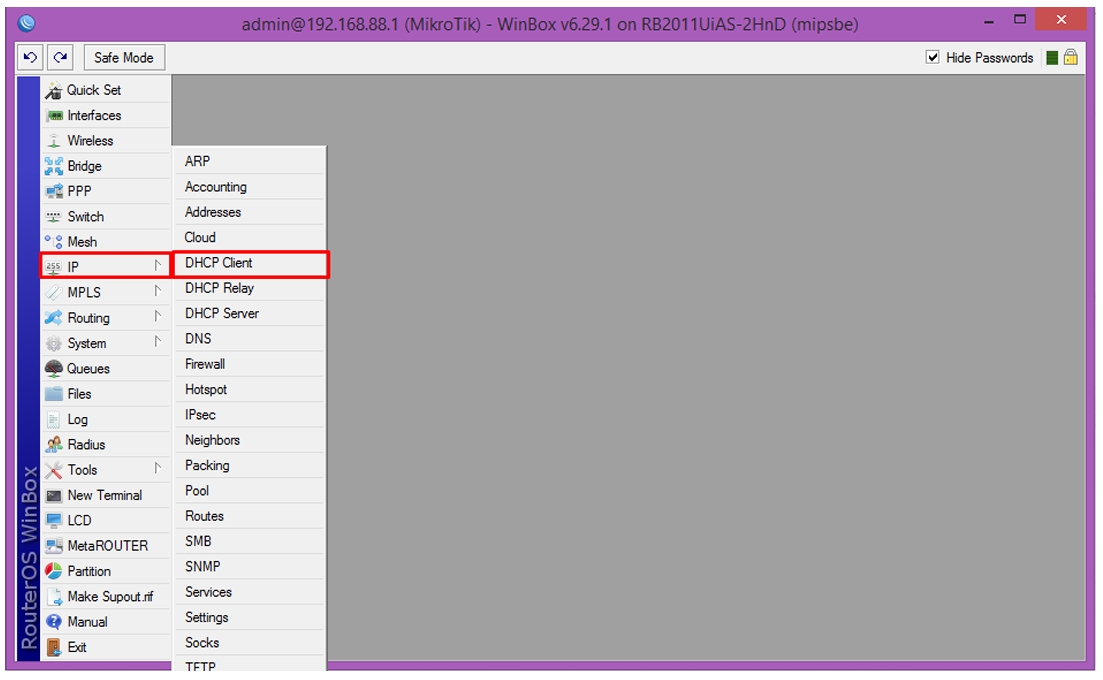
Task: Expand the Routing submenu arrow
Action: click(158, 317)
